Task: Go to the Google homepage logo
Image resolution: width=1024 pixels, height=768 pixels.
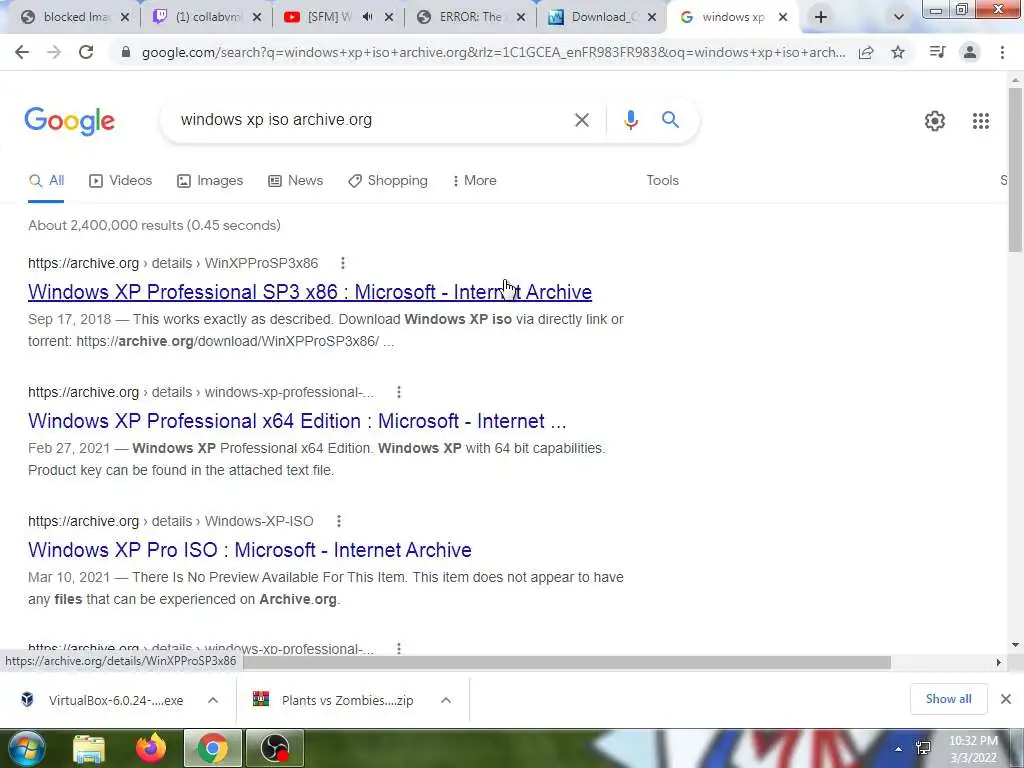Action: 69,121
